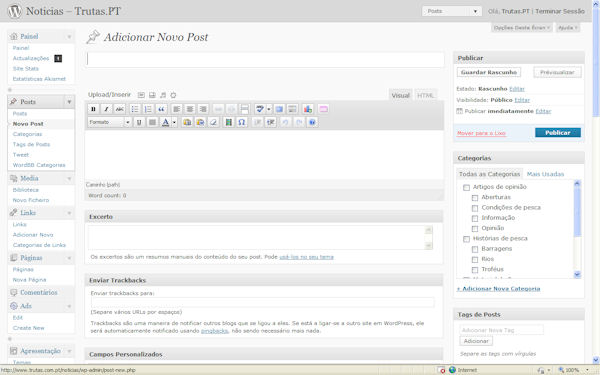Add video via Upload/Inserir icon
This screenshot has height=375, width=600.
(152, 95)
